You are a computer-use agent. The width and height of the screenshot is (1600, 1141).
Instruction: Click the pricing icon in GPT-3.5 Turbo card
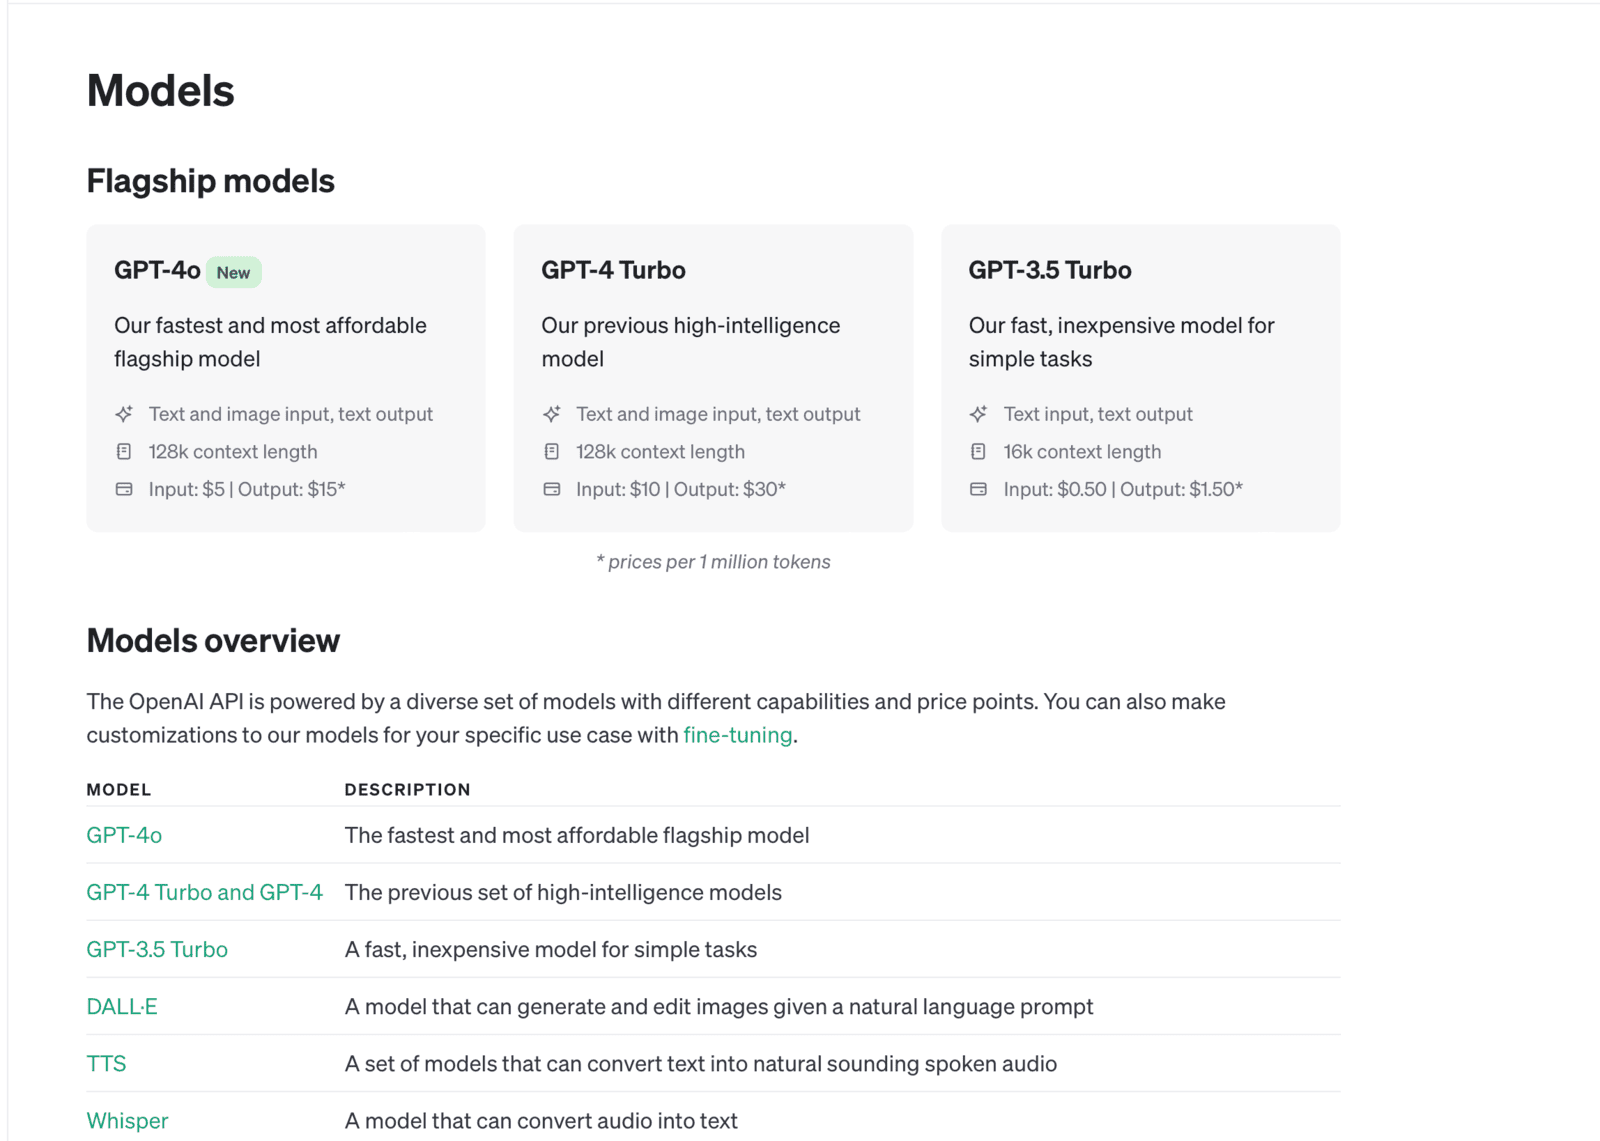(978, 489)
